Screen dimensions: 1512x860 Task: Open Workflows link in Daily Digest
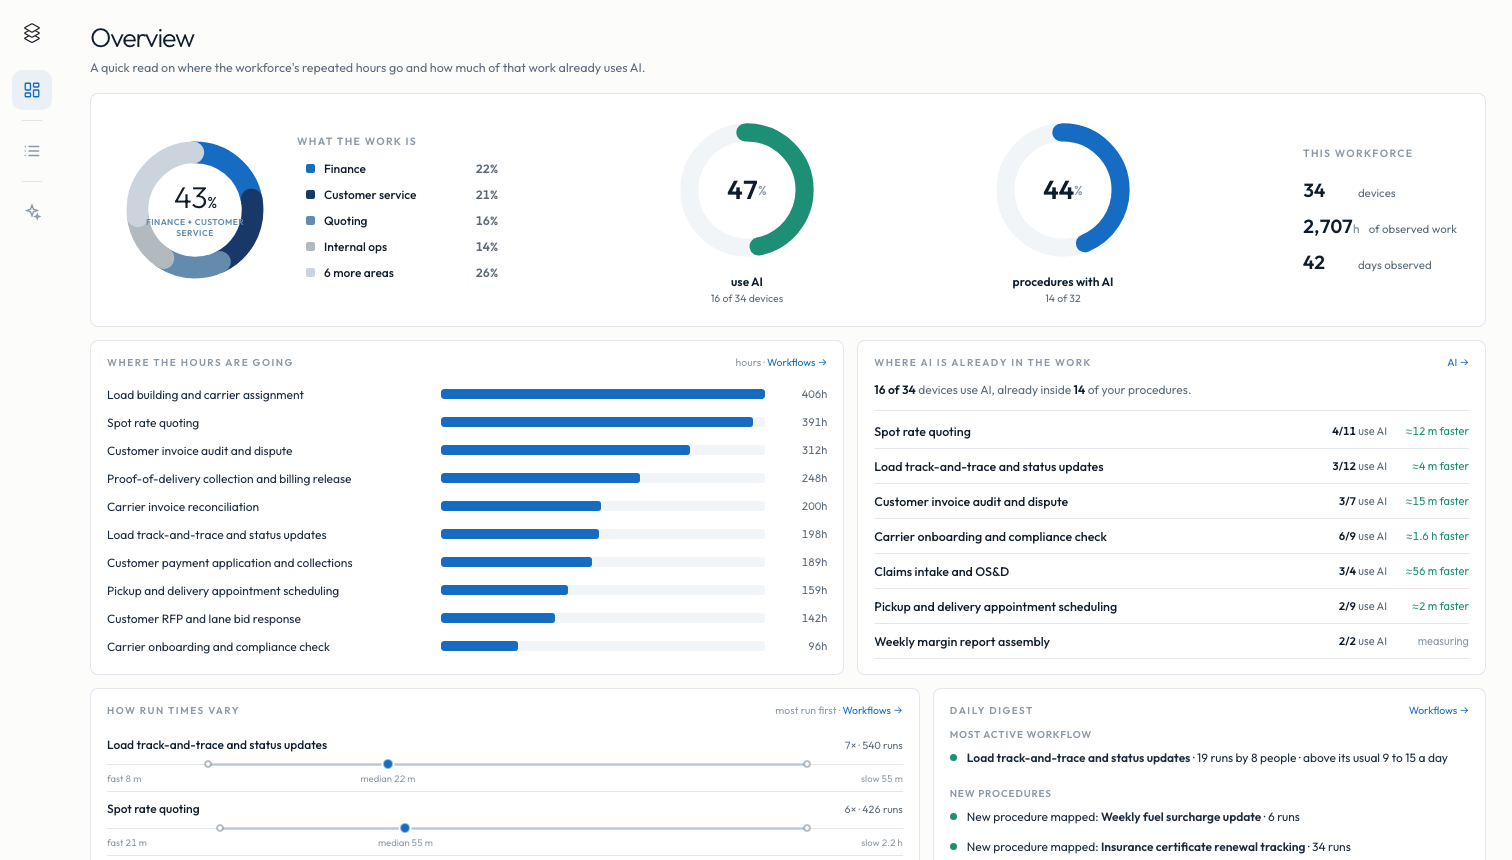[1439, 711]
